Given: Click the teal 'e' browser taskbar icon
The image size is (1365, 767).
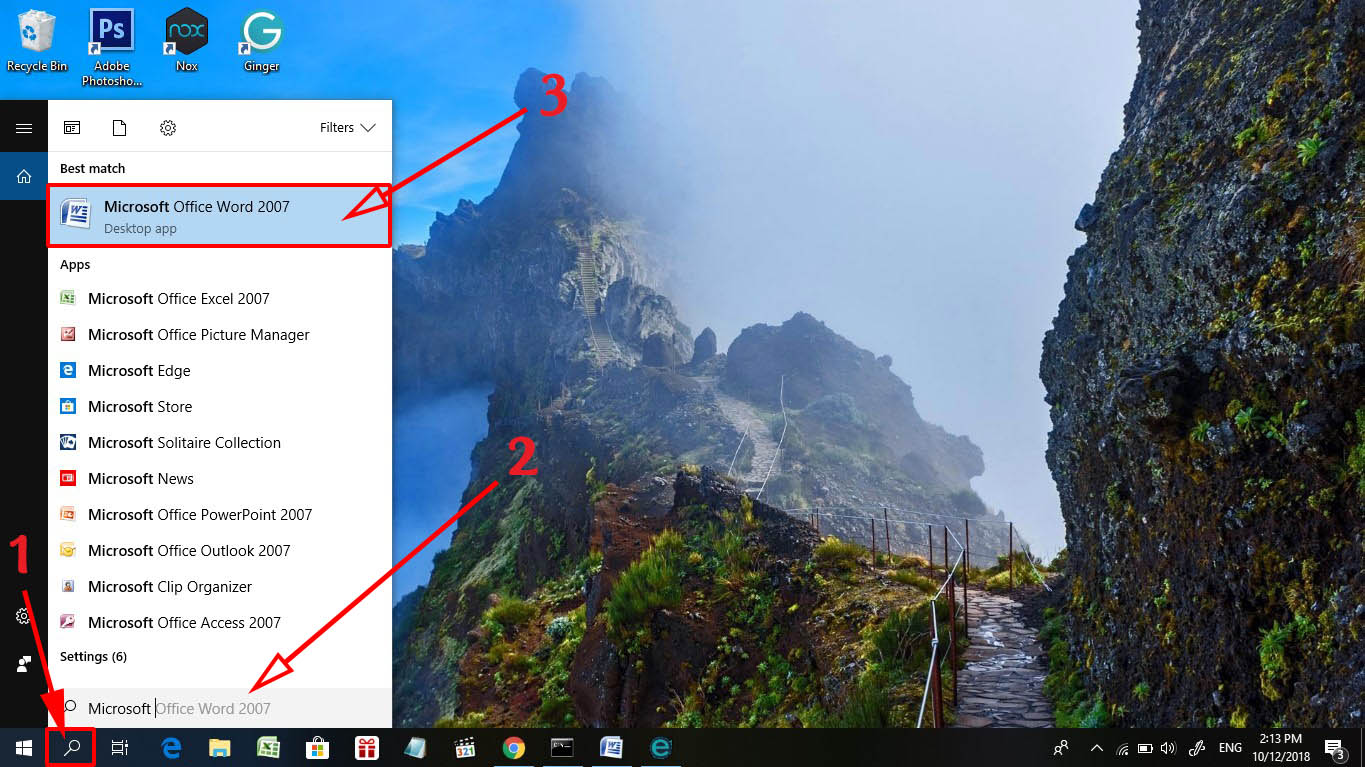Looking at the screenshot, I should coord(660,748).
